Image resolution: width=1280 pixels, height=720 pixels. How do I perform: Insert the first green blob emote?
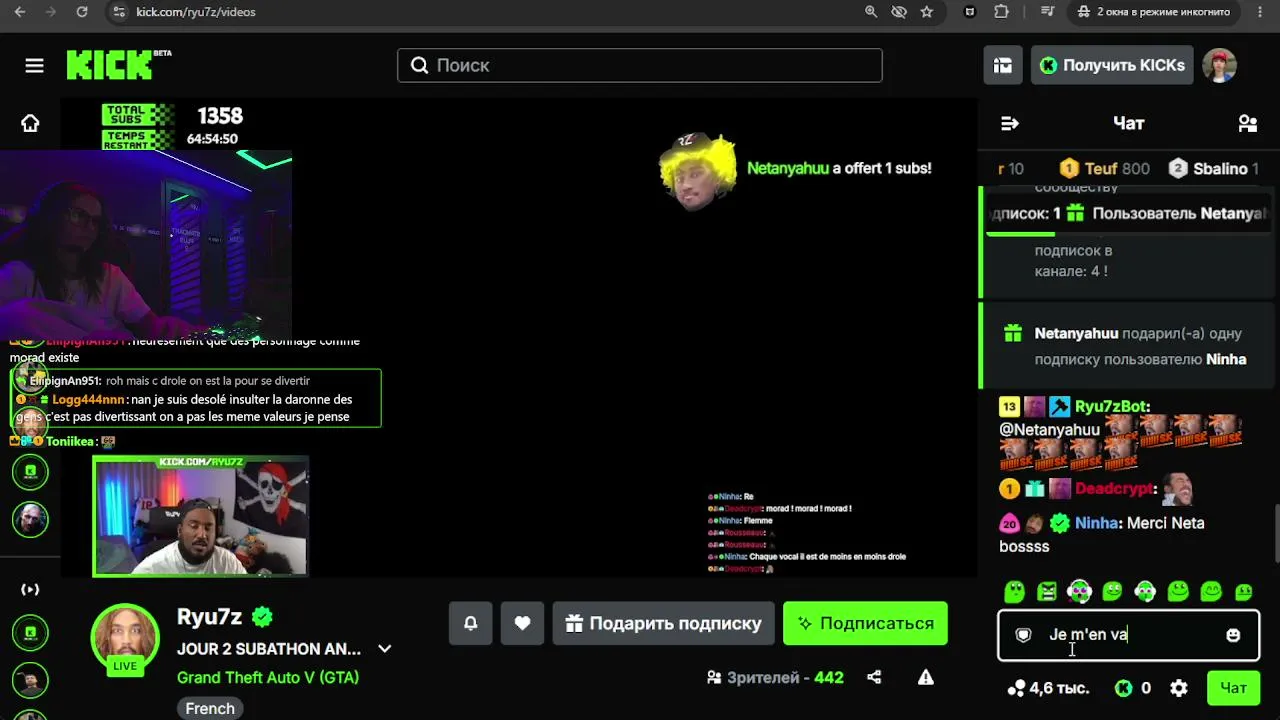point(1014,592)
